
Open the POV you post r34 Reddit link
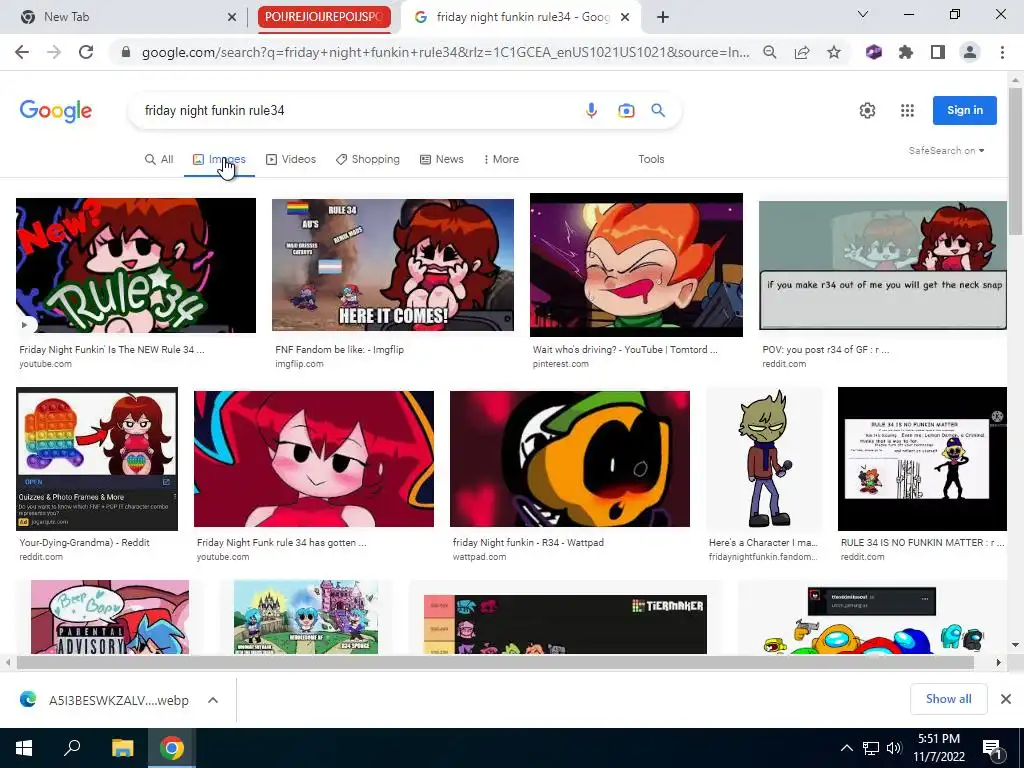825,350
